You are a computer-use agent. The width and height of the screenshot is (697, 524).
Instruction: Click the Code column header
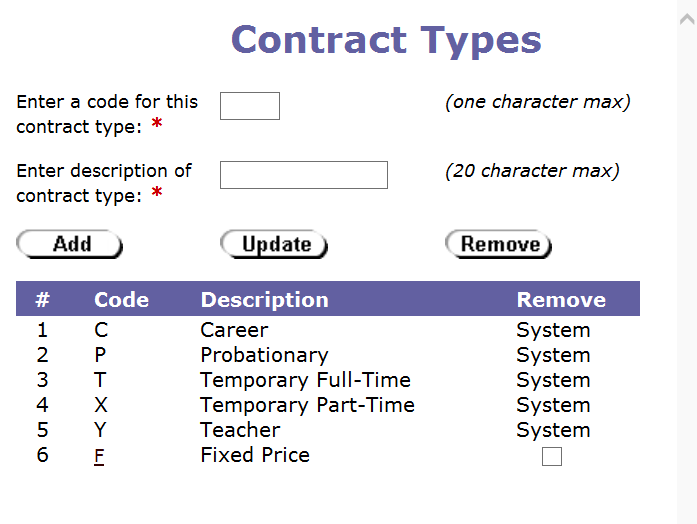coord(121,300)
